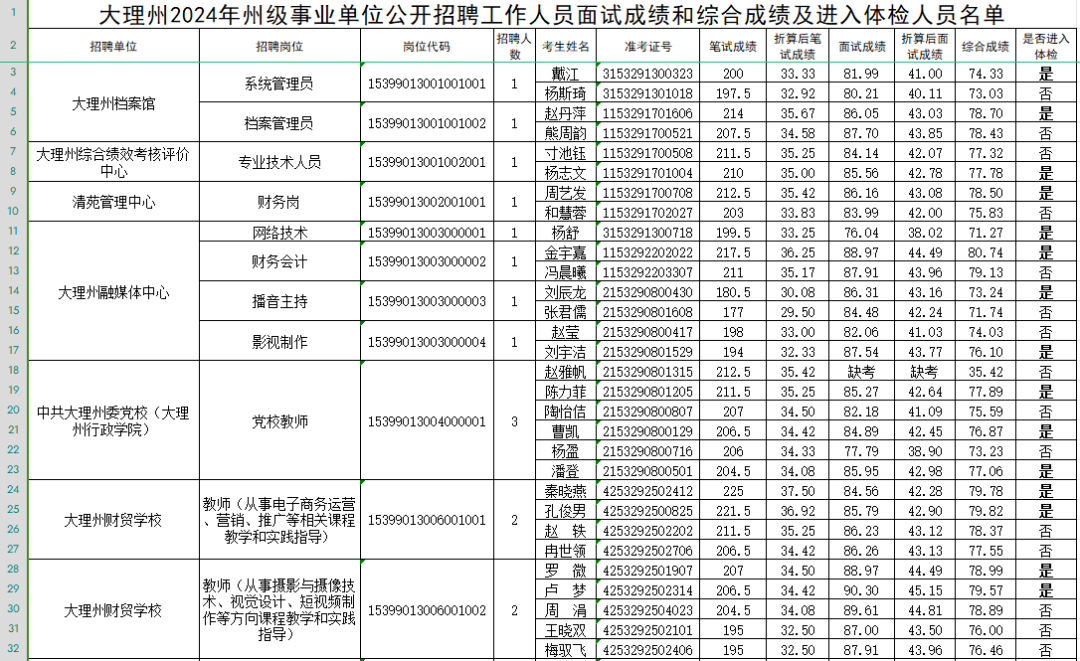Image resolution: width=1080 pixels, height=661 pixels.
Task: Select the 网络技术 position cell
Action: (x=280, y=233)
